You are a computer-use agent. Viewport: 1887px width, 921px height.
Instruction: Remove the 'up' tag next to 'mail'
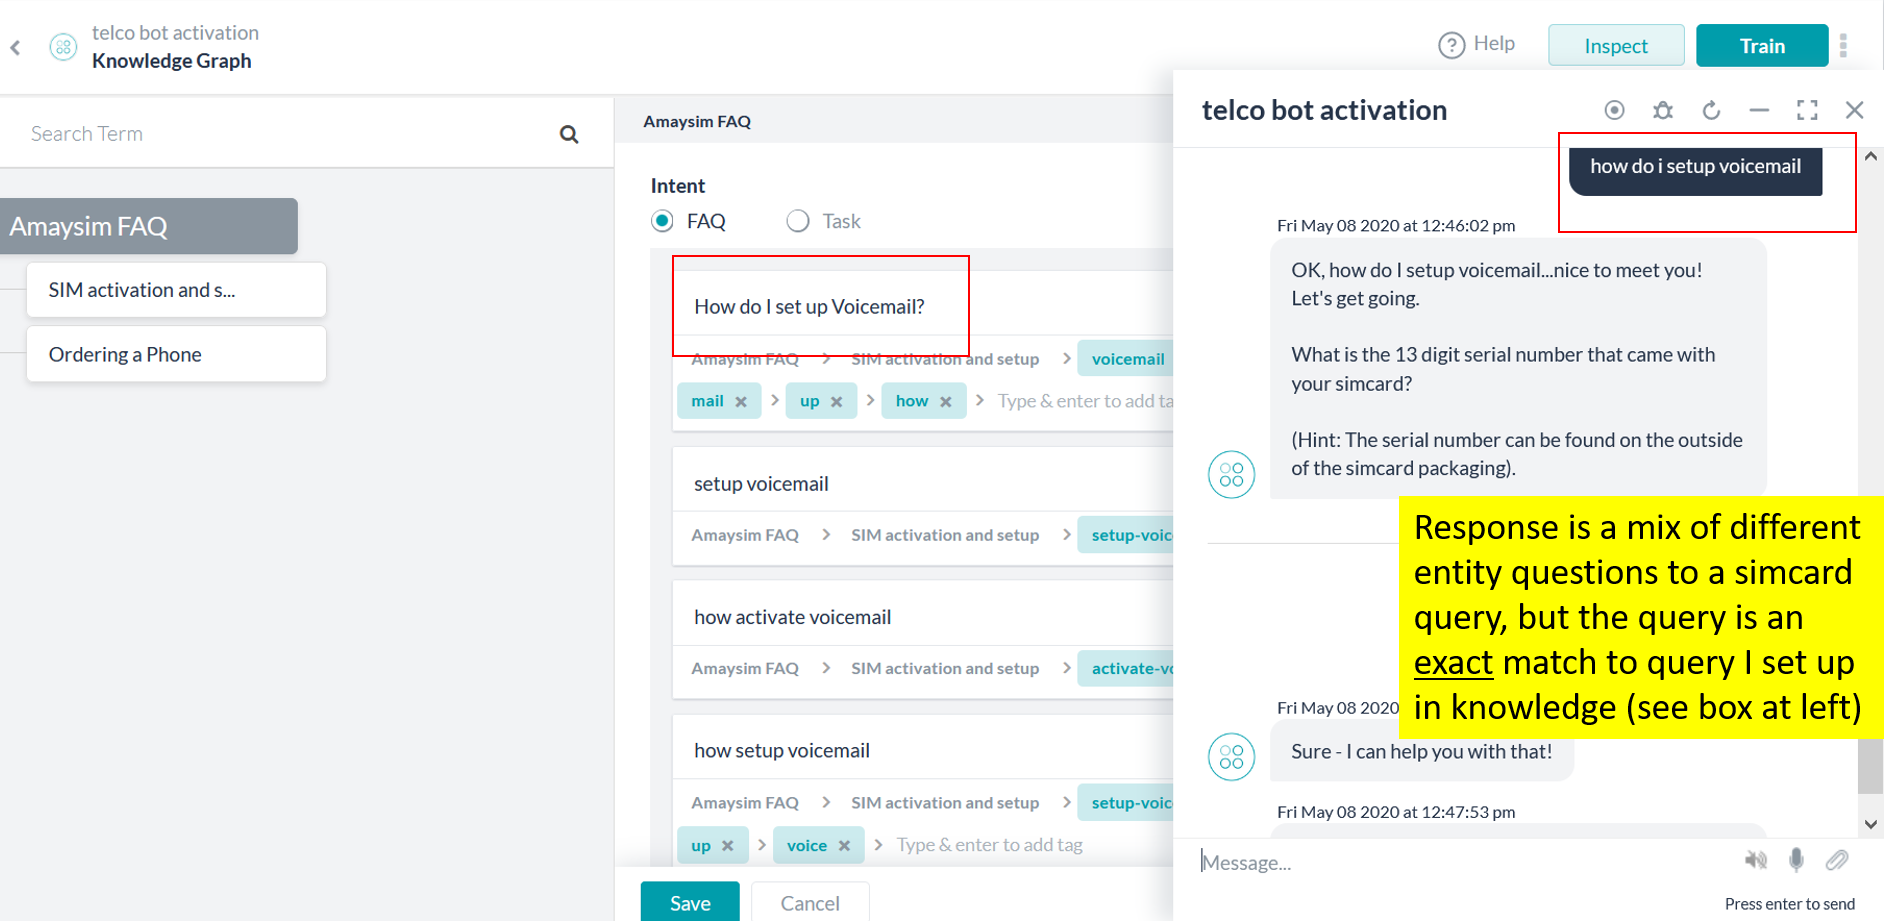coord(836,402)
